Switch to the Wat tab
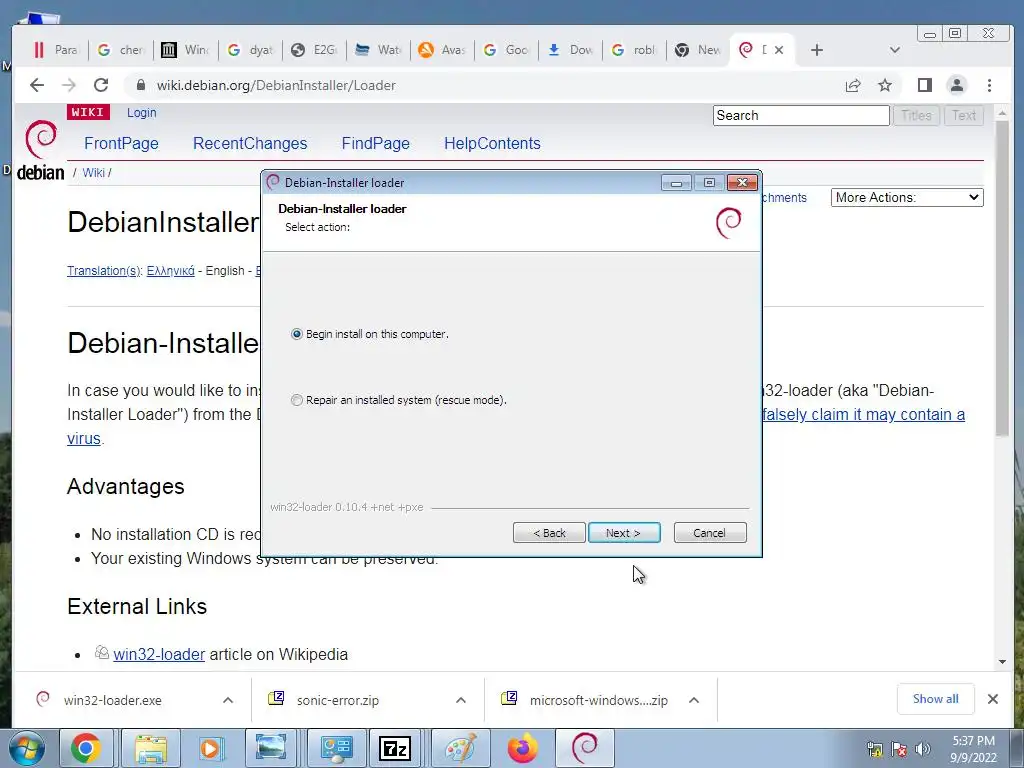 coord(378,50)
